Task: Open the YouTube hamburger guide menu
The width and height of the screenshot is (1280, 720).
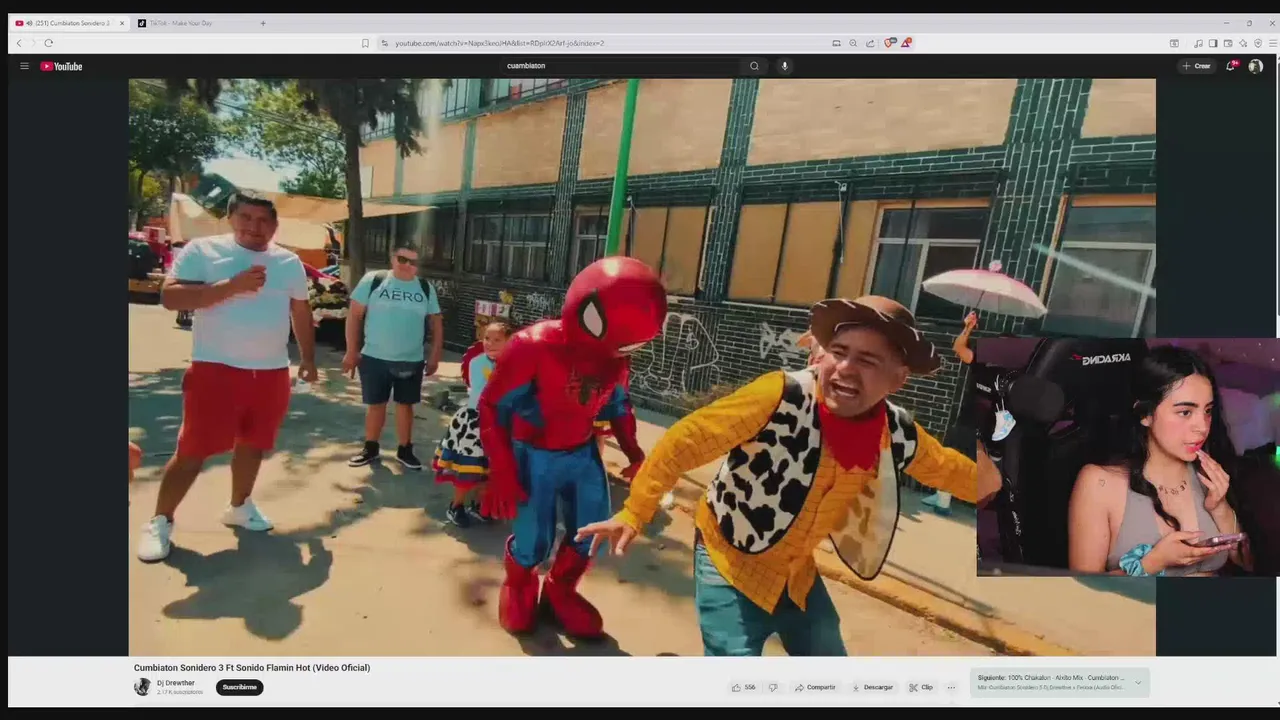Action: pyautogui.click(x=24, y=66)
